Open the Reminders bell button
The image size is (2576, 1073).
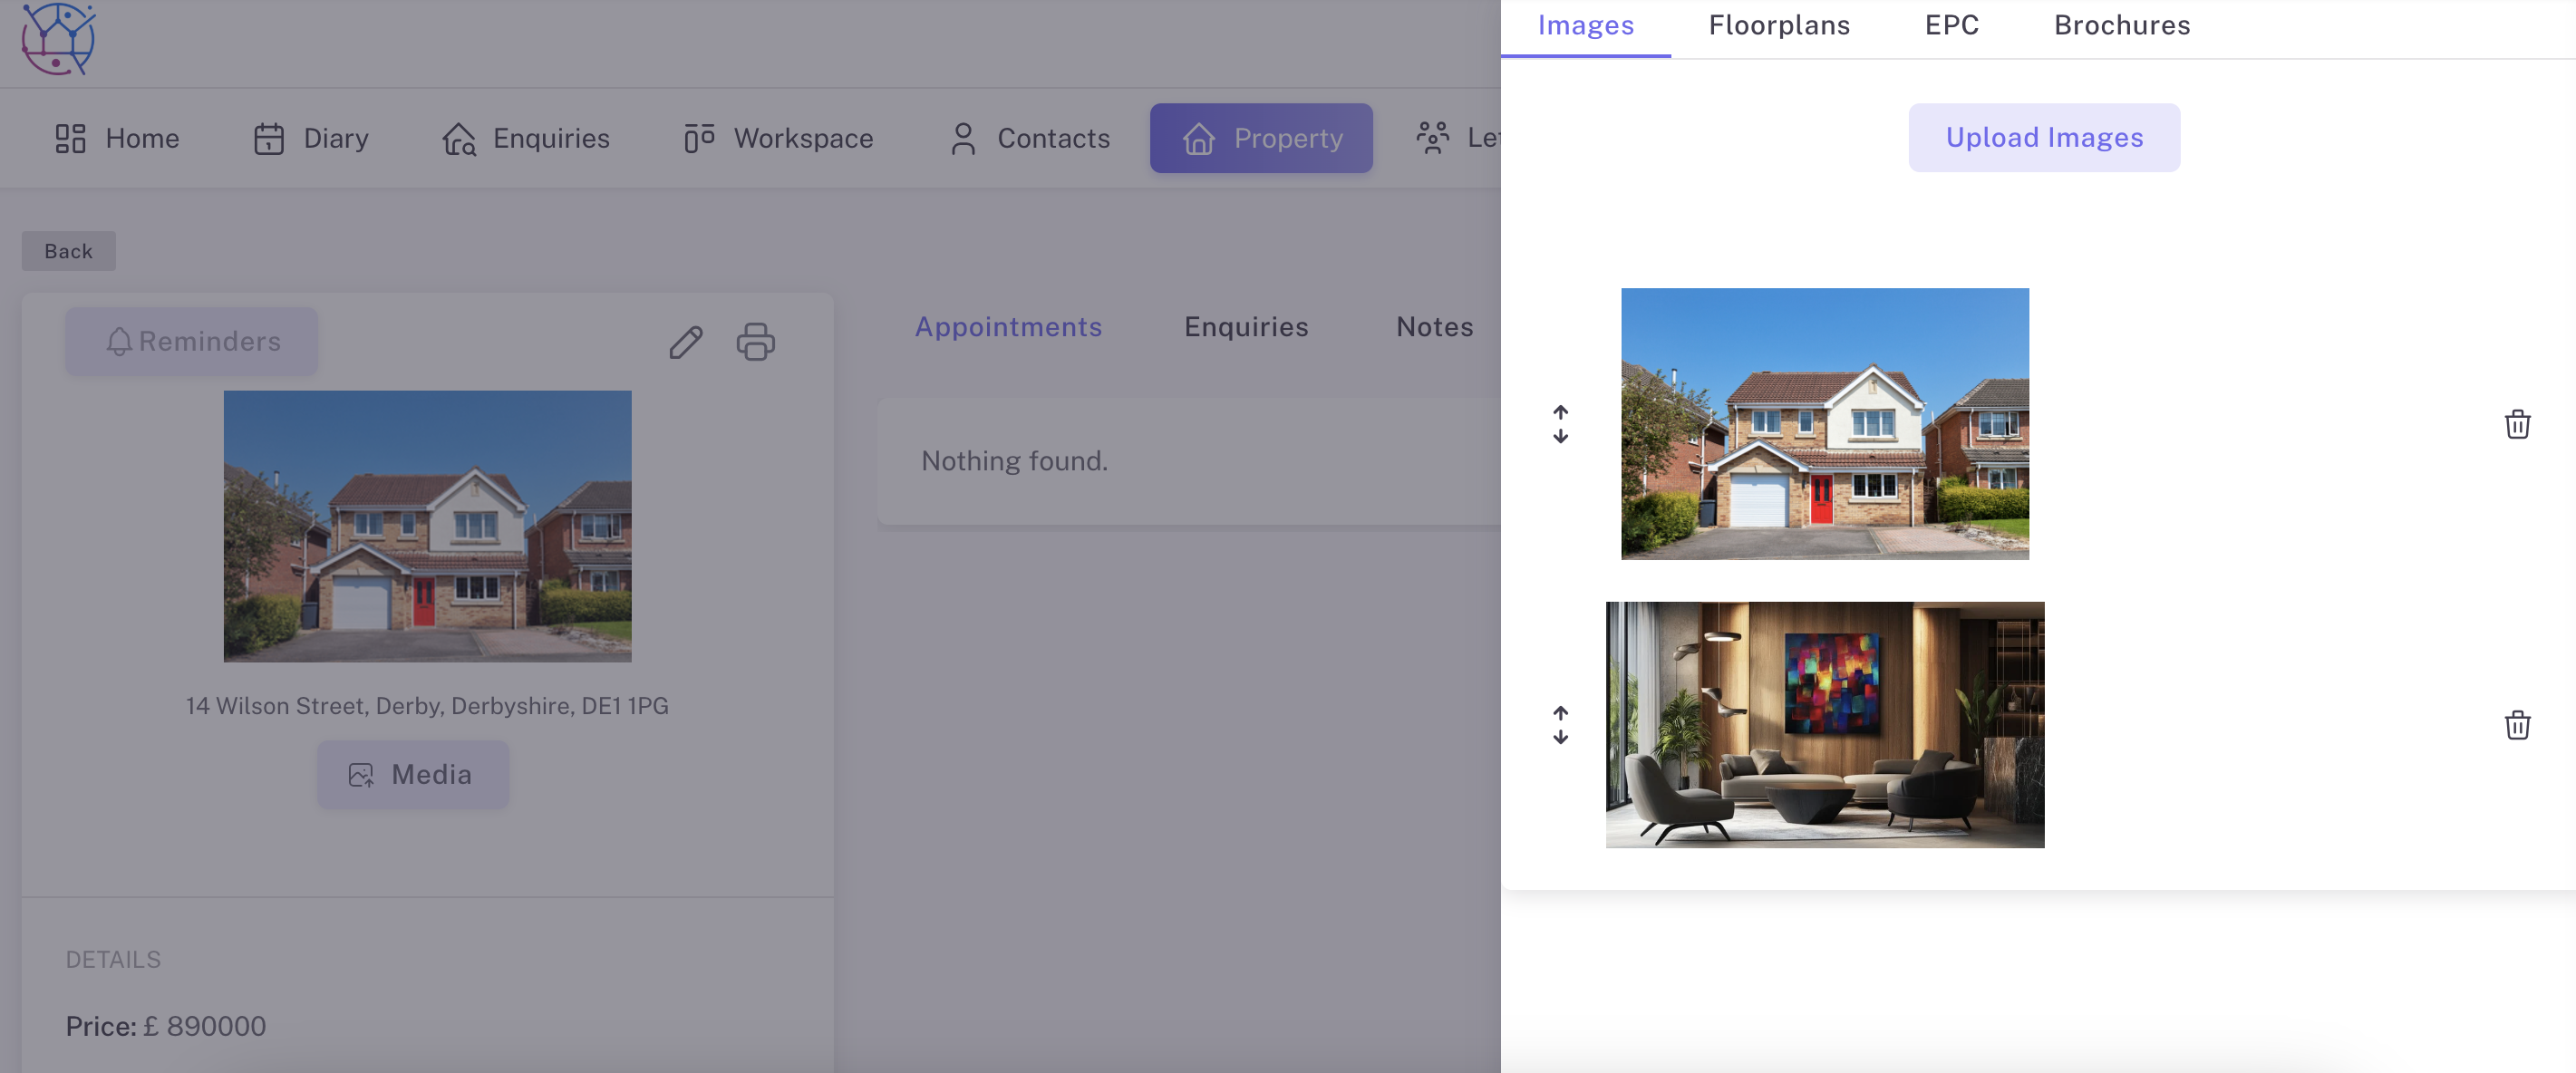(192, 342)
